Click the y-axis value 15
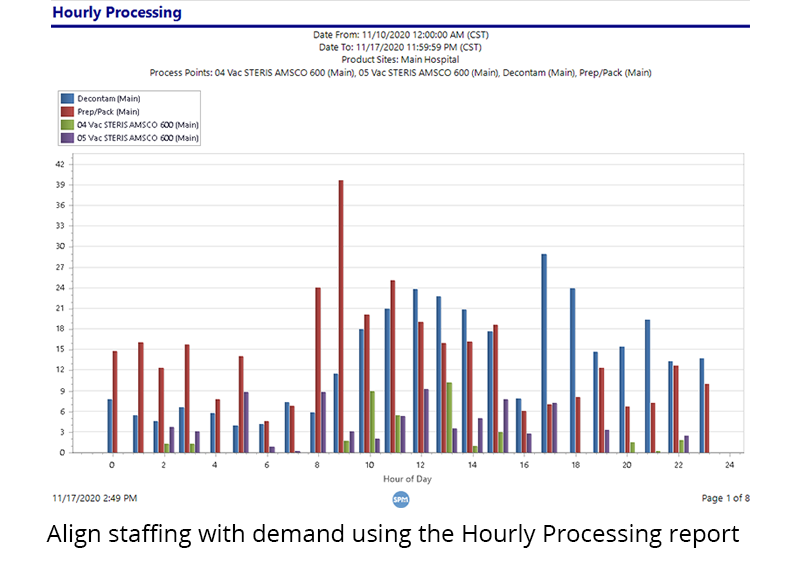 (60, 349)
